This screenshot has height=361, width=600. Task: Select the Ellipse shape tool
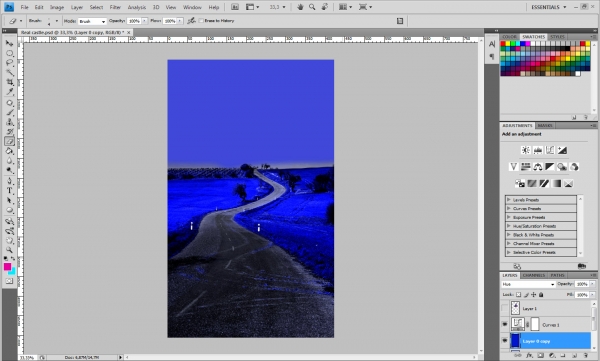9,210
